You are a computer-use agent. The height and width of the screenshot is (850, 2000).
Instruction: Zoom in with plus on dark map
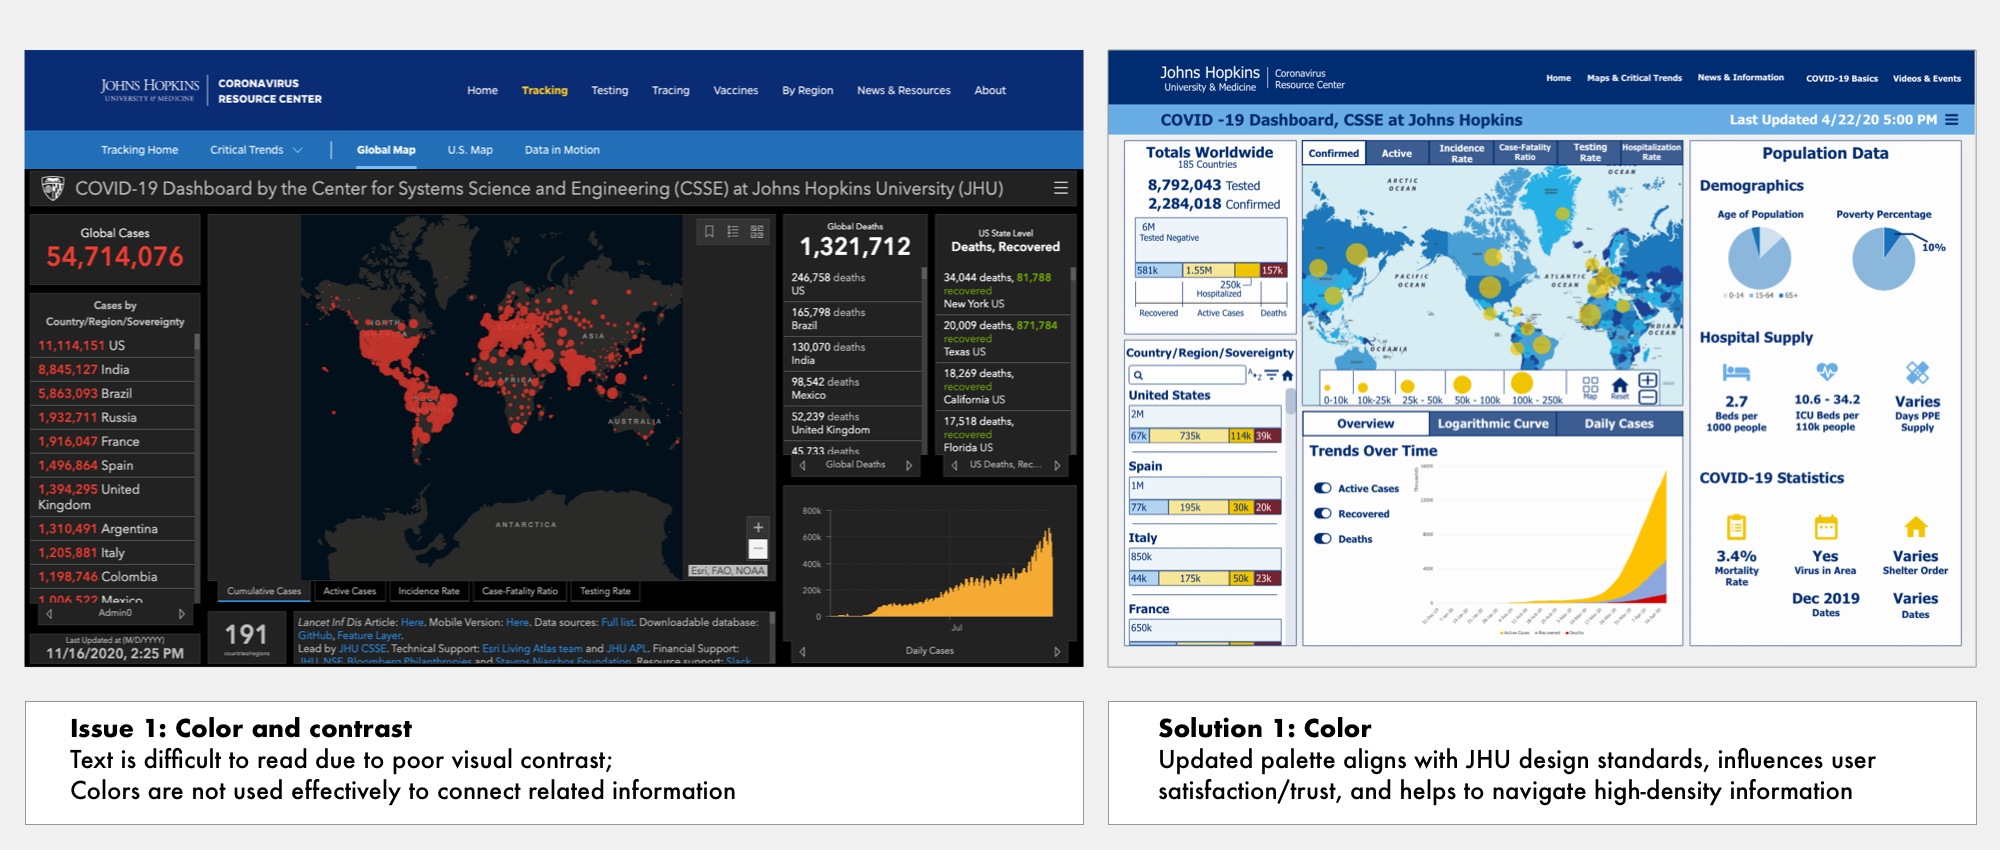[x=758, y=527]
